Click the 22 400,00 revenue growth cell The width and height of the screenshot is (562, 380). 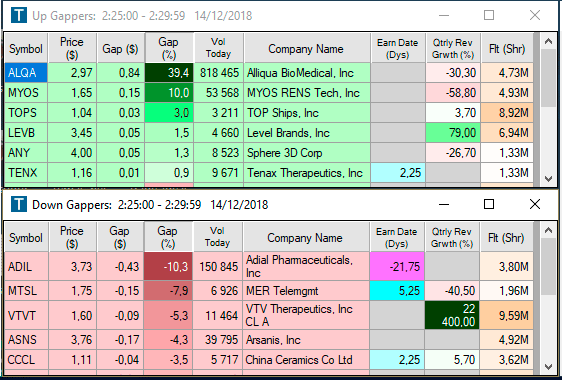(452, 315)
